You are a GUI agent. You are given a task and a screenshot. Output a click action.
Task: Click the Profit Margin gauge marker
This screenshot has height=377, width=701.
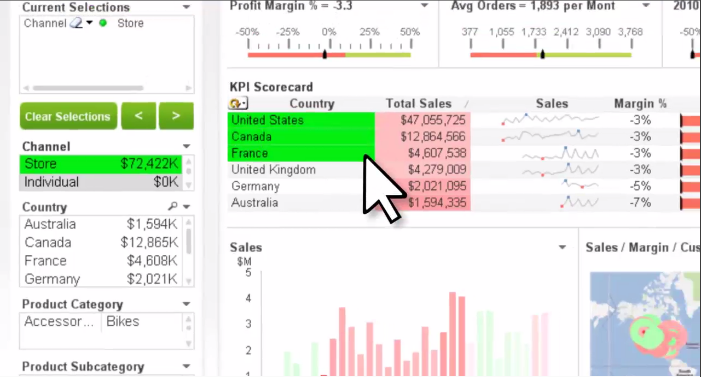[x=325, y=54]
